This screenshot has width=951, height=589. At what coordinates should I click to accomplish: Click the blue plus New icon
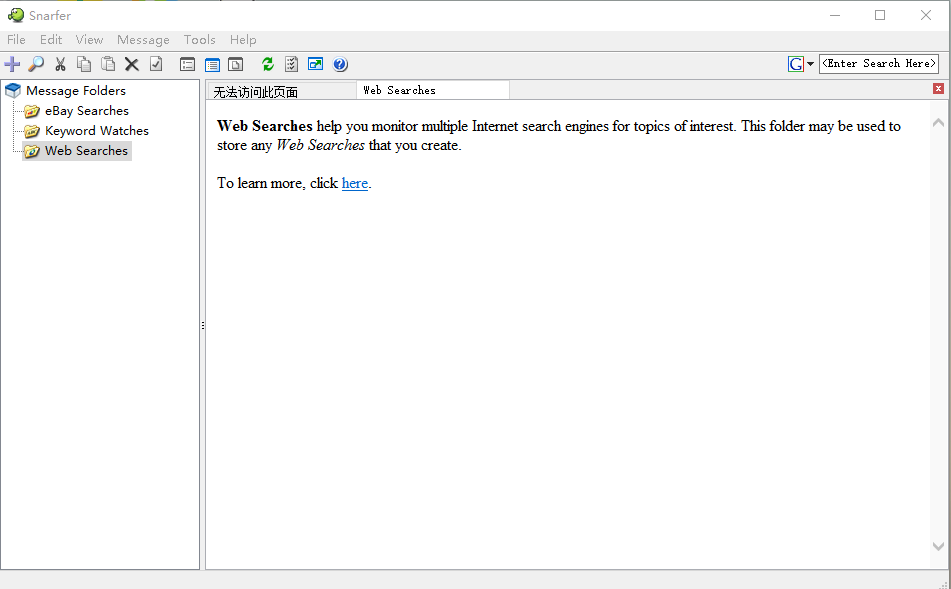(x=12, y=64)
